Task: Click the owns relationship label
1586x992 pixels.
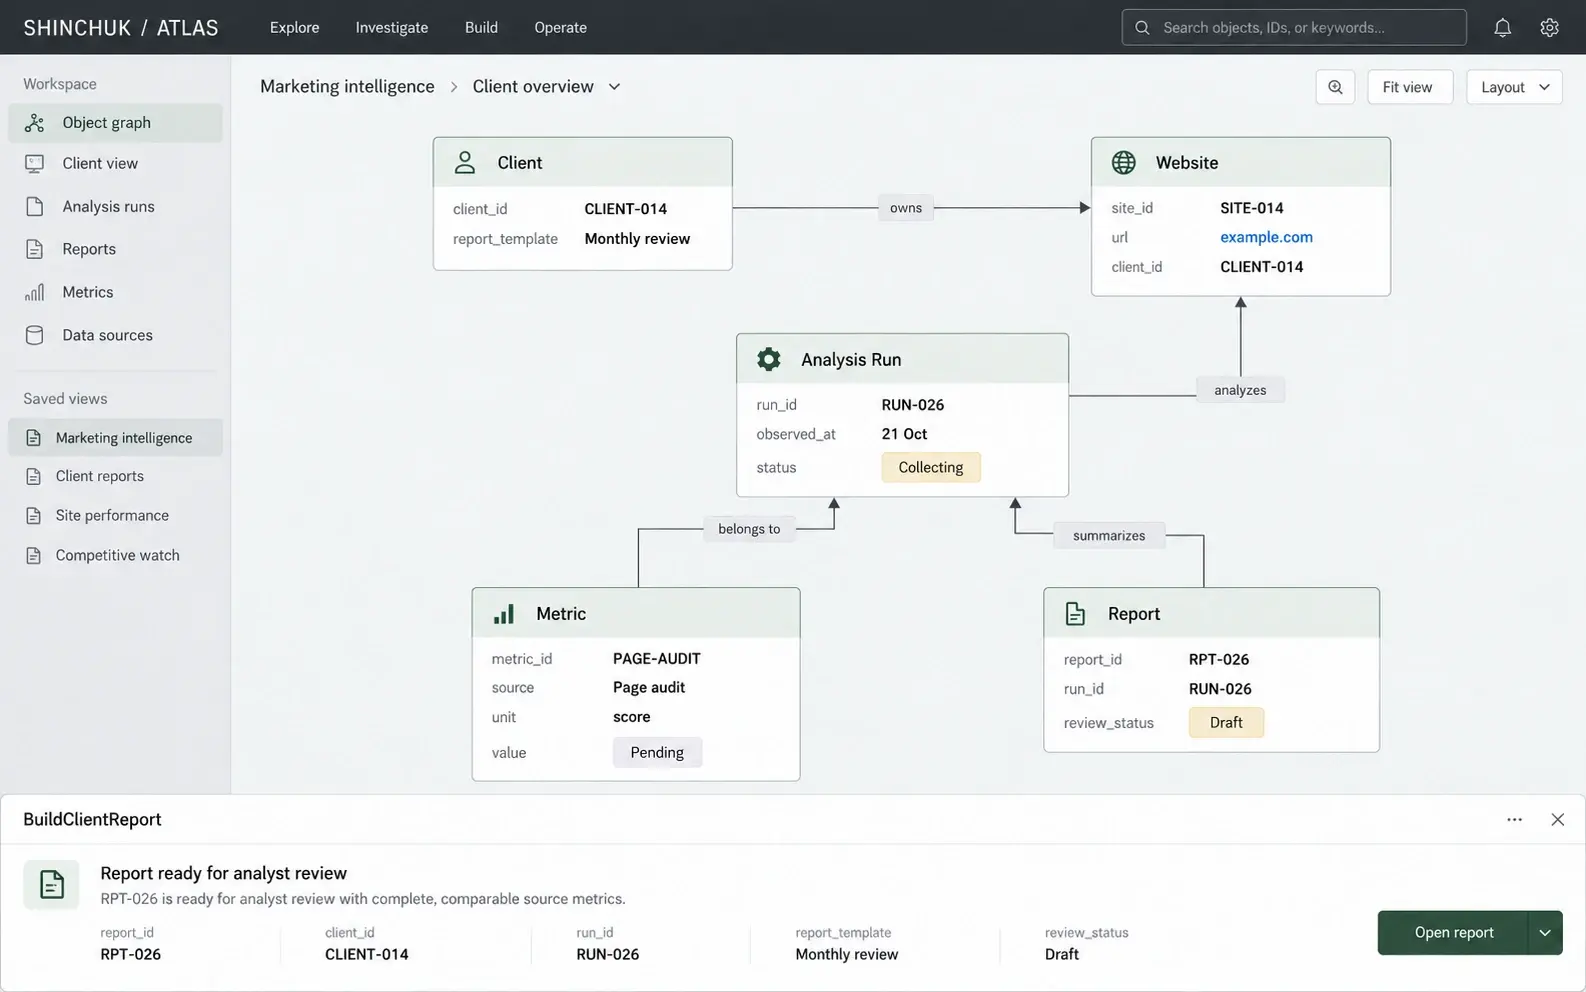Action: (906, 208)
